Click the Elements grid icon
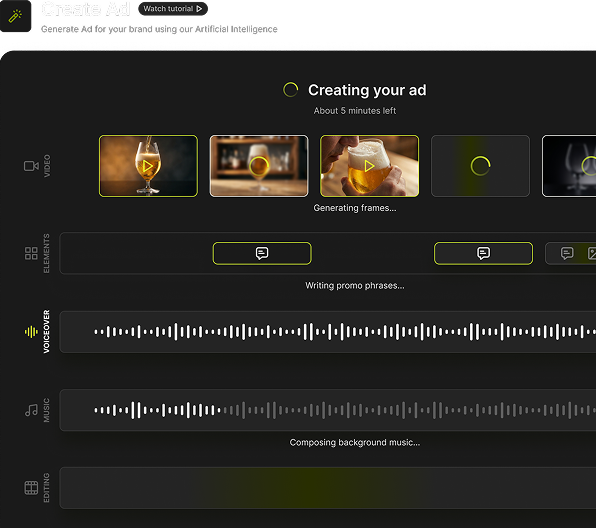 31,253
